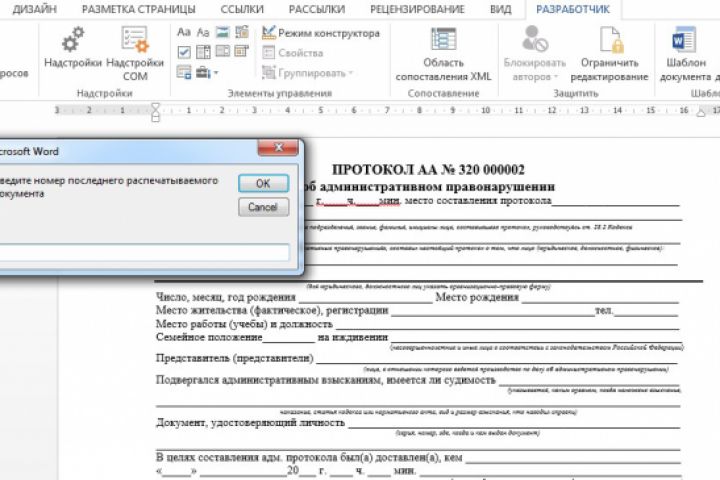The height and width of the screenshot is (480, 720).
Task: Insert building block gallery control
Action: 242,32
